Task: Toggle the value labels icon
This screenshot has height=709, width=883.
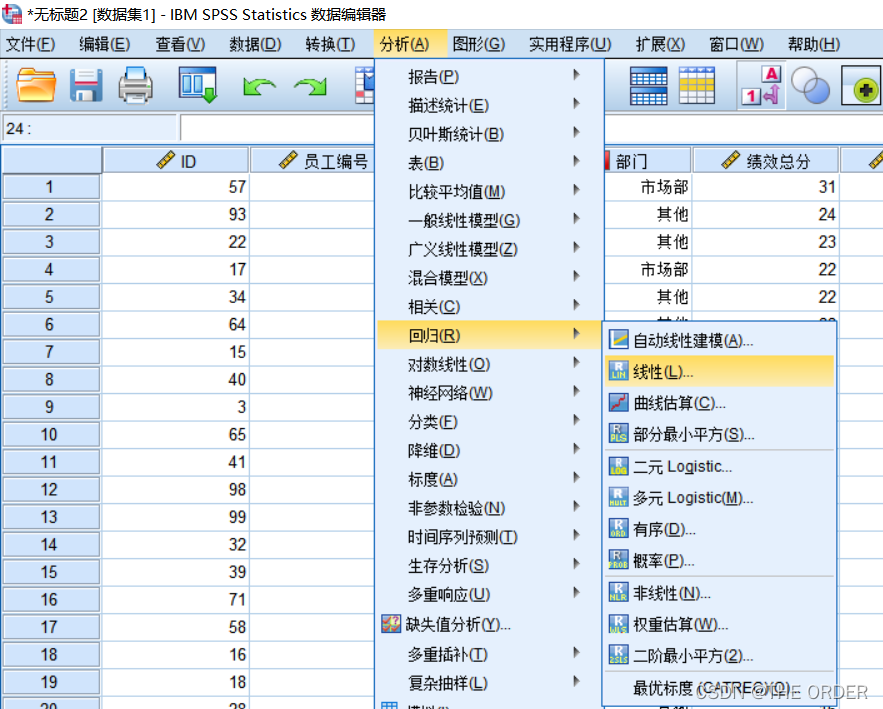Action: pyautogui.click(x=761, y=86)
